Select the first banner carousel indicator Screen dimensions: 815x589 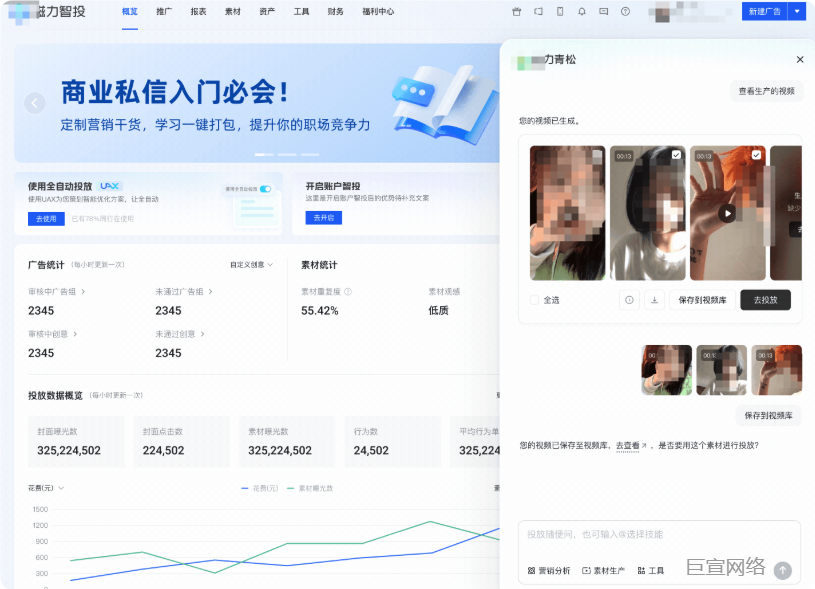coord(264,154)
